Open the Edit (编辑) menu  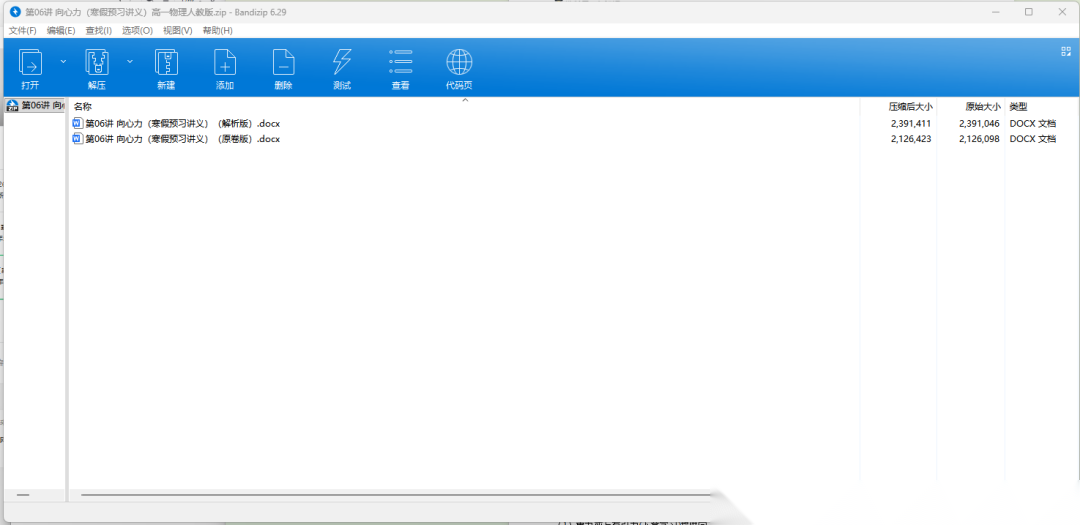click(x=61, y=31)
